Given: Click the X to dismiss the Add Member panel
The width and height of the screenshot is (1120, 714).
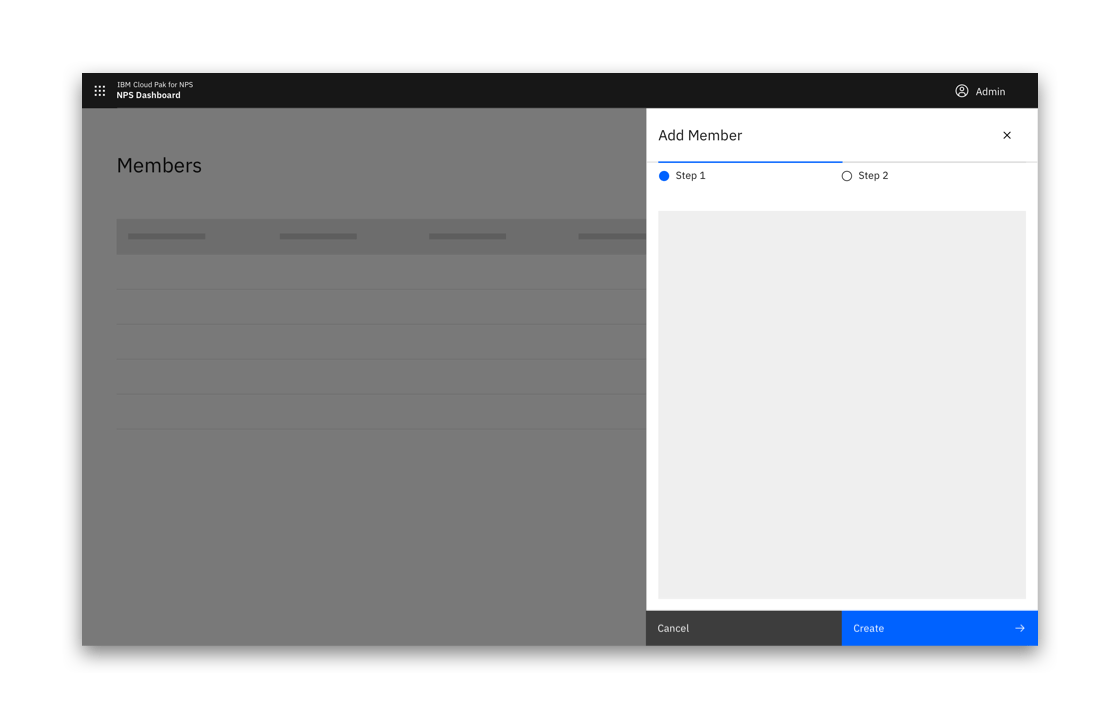Looking at the screenshot, I should point(1007,135).
